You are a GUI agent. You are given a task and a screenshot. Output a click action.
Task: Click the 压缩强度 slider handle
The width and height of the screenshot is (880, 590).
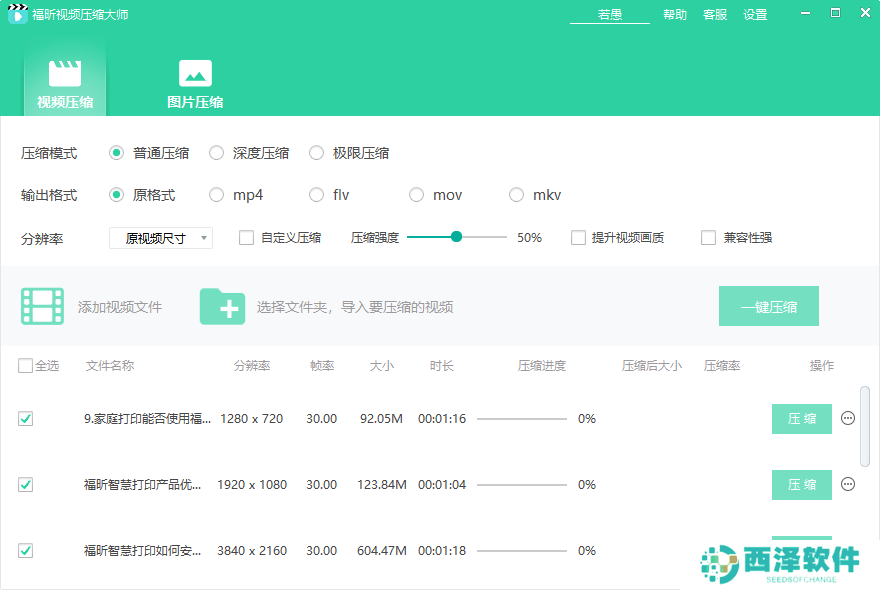coord(456,237)
